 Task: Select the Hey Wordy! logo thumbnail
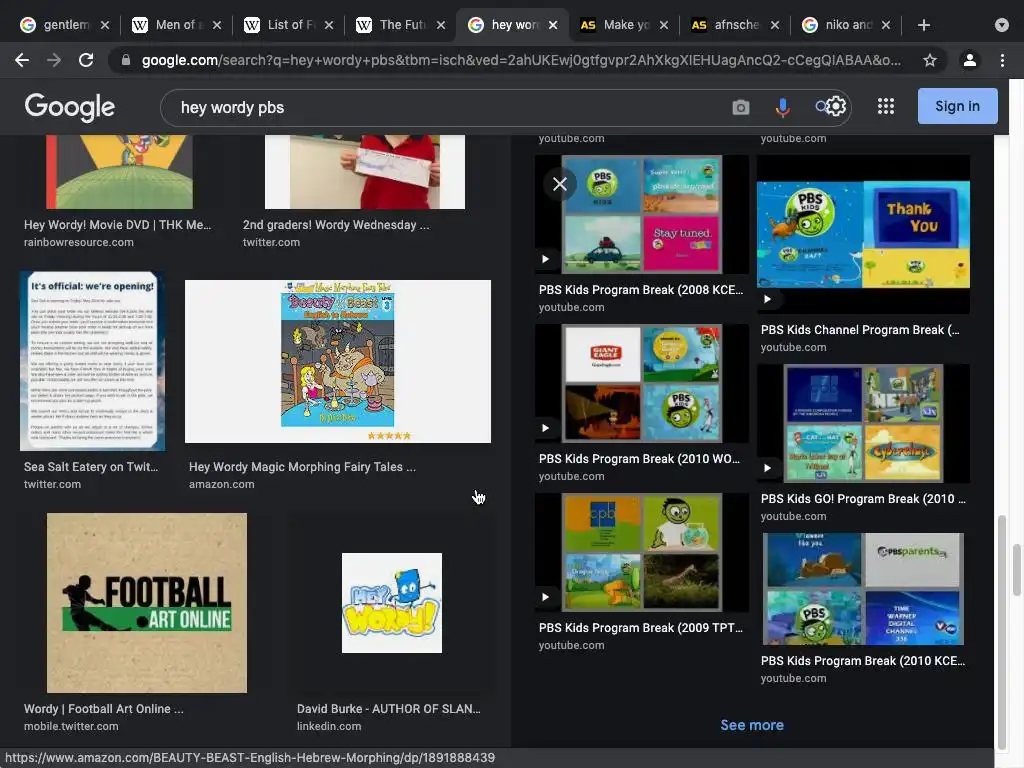392,603
